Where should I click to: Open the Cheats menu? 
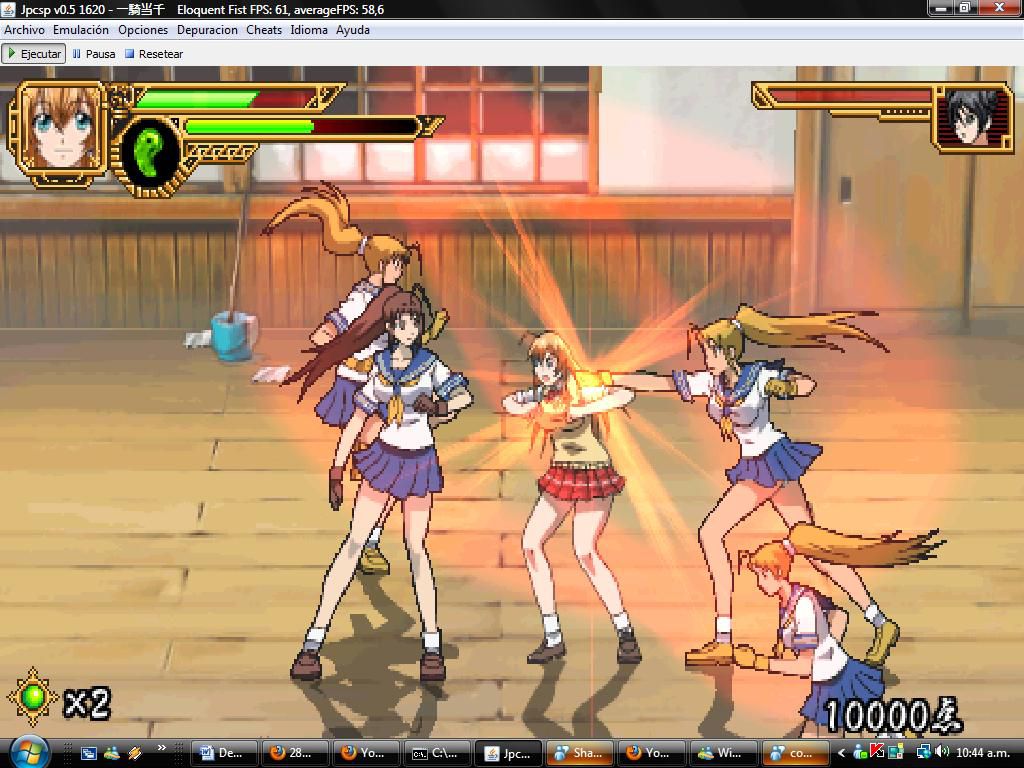click(264, 30)
